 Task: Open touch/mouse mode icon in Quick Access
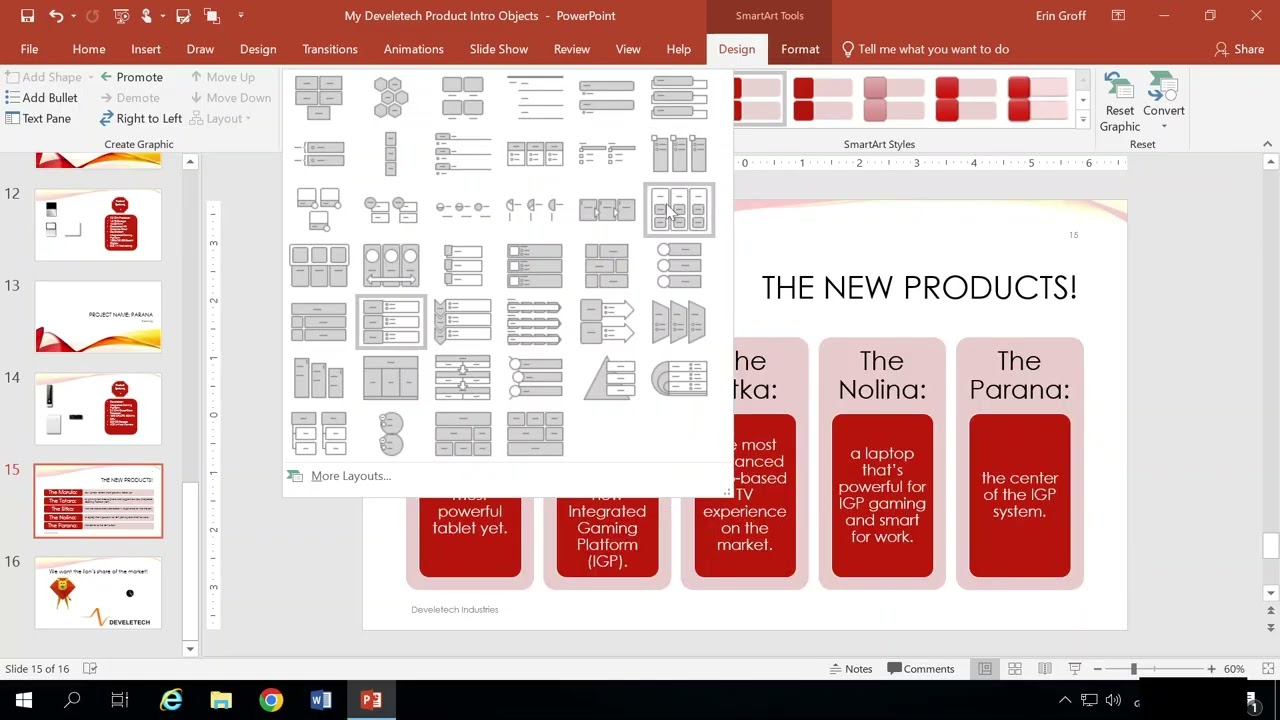[x=148, y=16]
